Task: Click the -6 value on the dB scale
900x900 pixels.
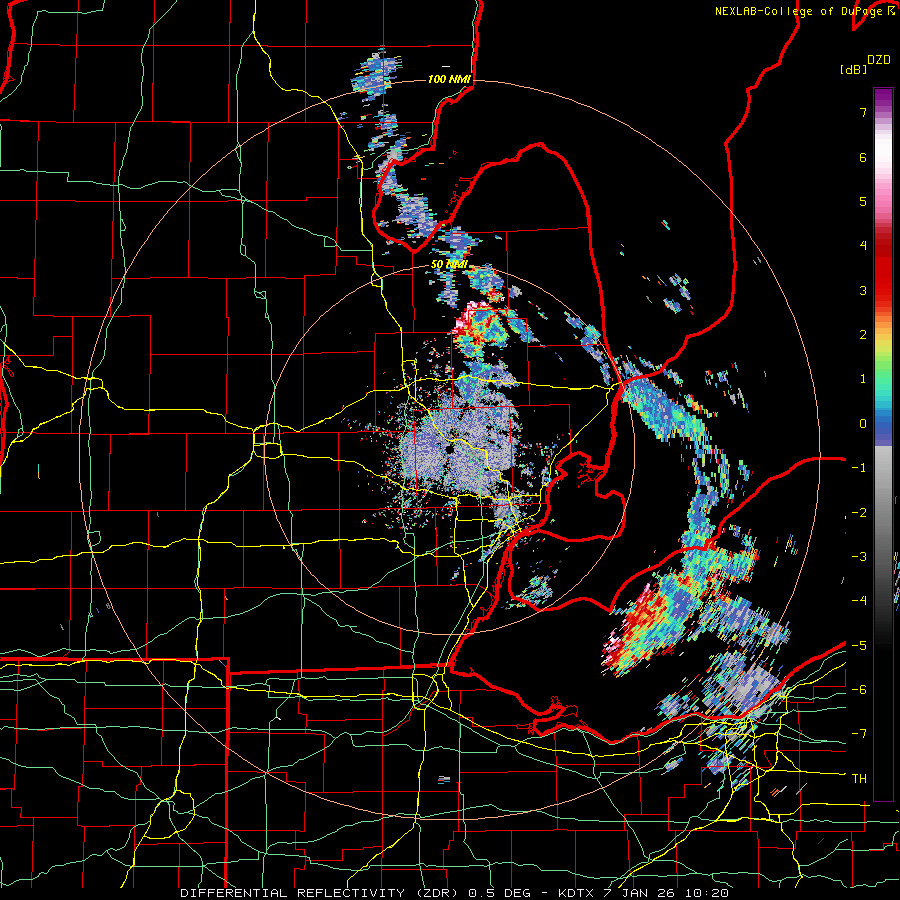Action: point(859,690)
